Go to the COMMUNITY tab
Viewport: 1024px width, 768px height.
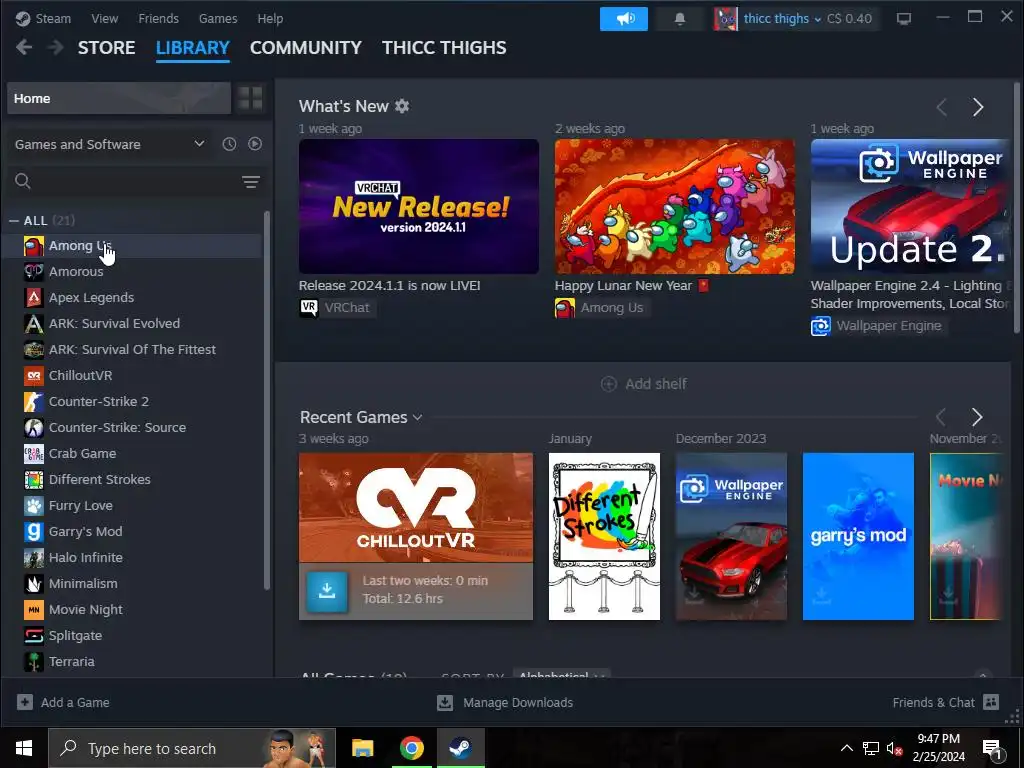pos(306,48)
